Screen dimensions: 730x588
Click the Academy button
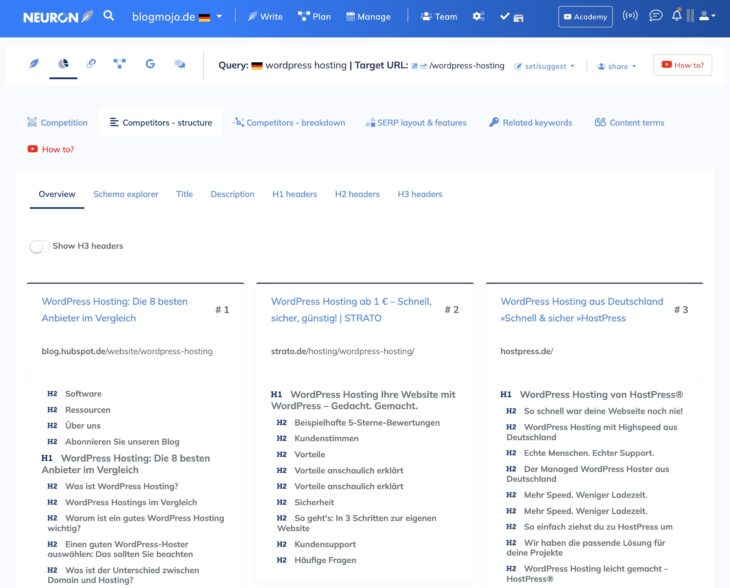[585, 17]
